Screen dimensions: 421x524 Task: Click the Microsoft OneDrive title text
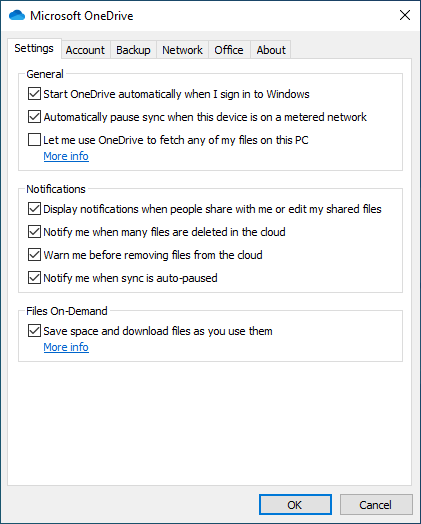tap(82, 16)
